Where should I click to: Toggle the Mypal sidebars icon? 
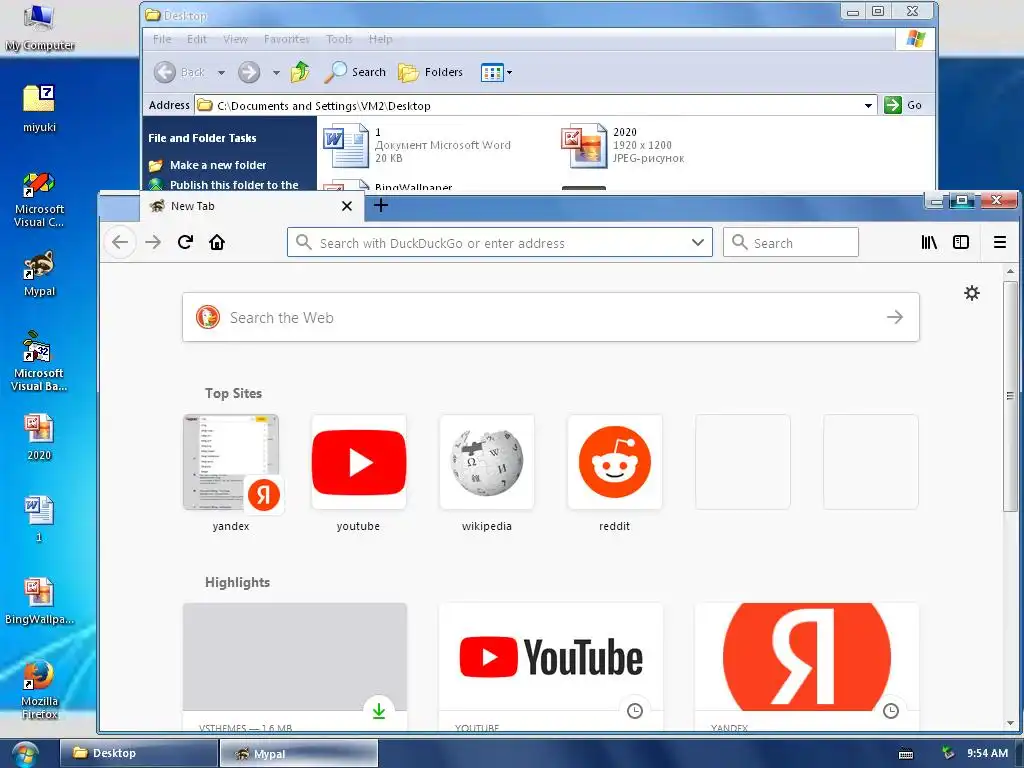[961, 242]
